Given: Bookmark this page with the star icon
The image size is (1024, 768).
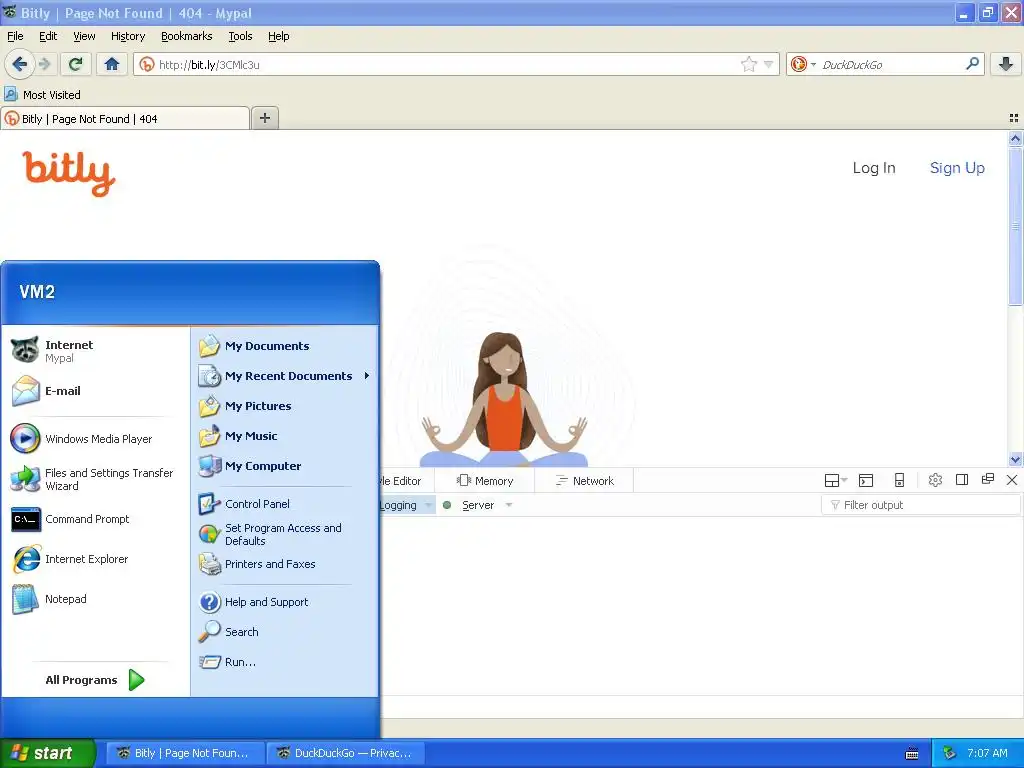Looking at the screenshot, I should click(x=748, y=64).
